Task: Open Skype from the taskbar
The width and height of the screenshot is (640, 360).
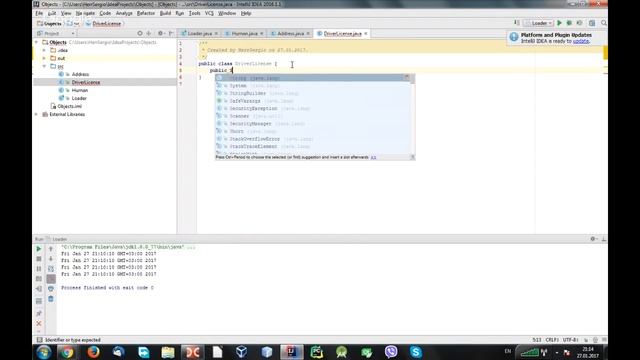Action: [416, 352]
